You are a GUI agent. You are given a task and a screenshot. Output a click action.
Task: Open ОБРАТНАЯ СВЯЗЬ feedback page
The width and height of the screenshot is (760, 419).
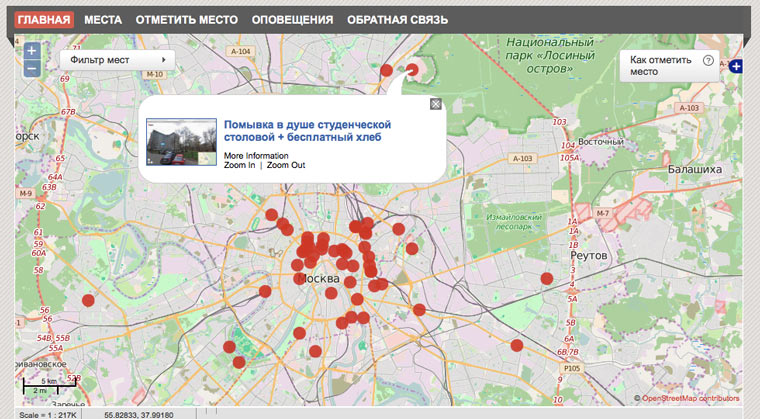pyautogui.click(x=397, y=20)
